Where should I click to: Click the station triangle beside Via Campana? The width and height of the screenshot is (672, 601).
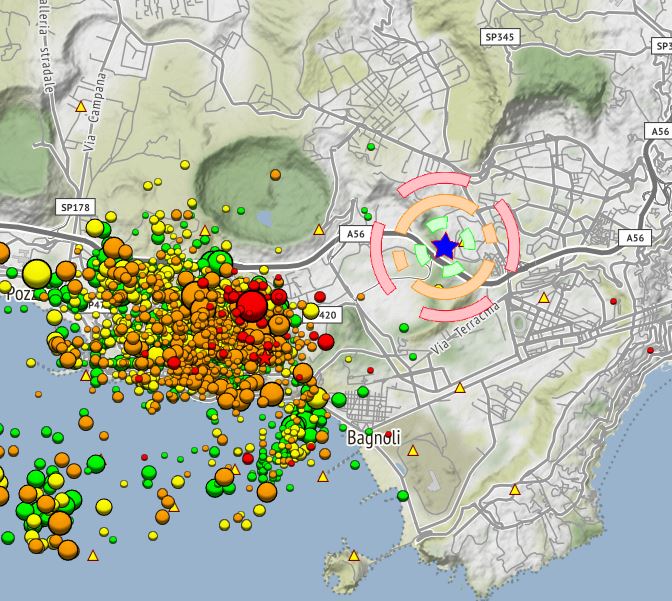pyautogui.click(x=81, y=106)
